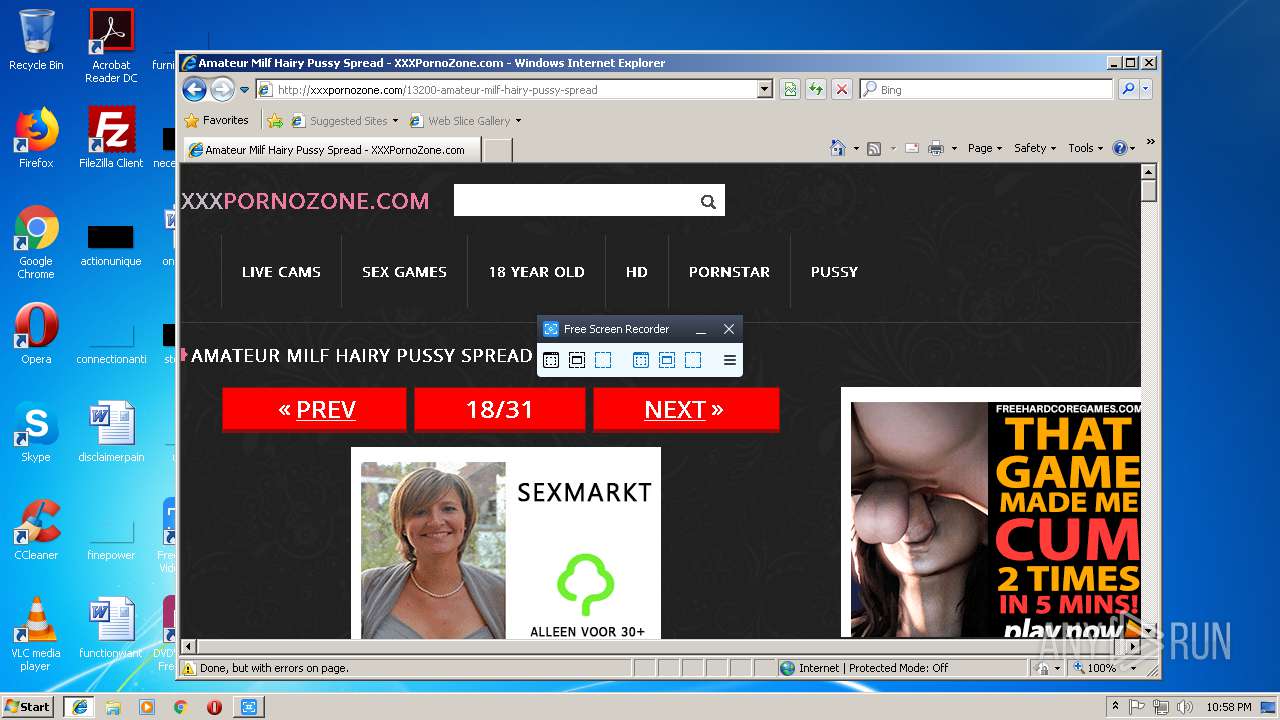Screen dimensions: 1280x720
Task: Open the Safety menu
Action: tap(1035, 148)
